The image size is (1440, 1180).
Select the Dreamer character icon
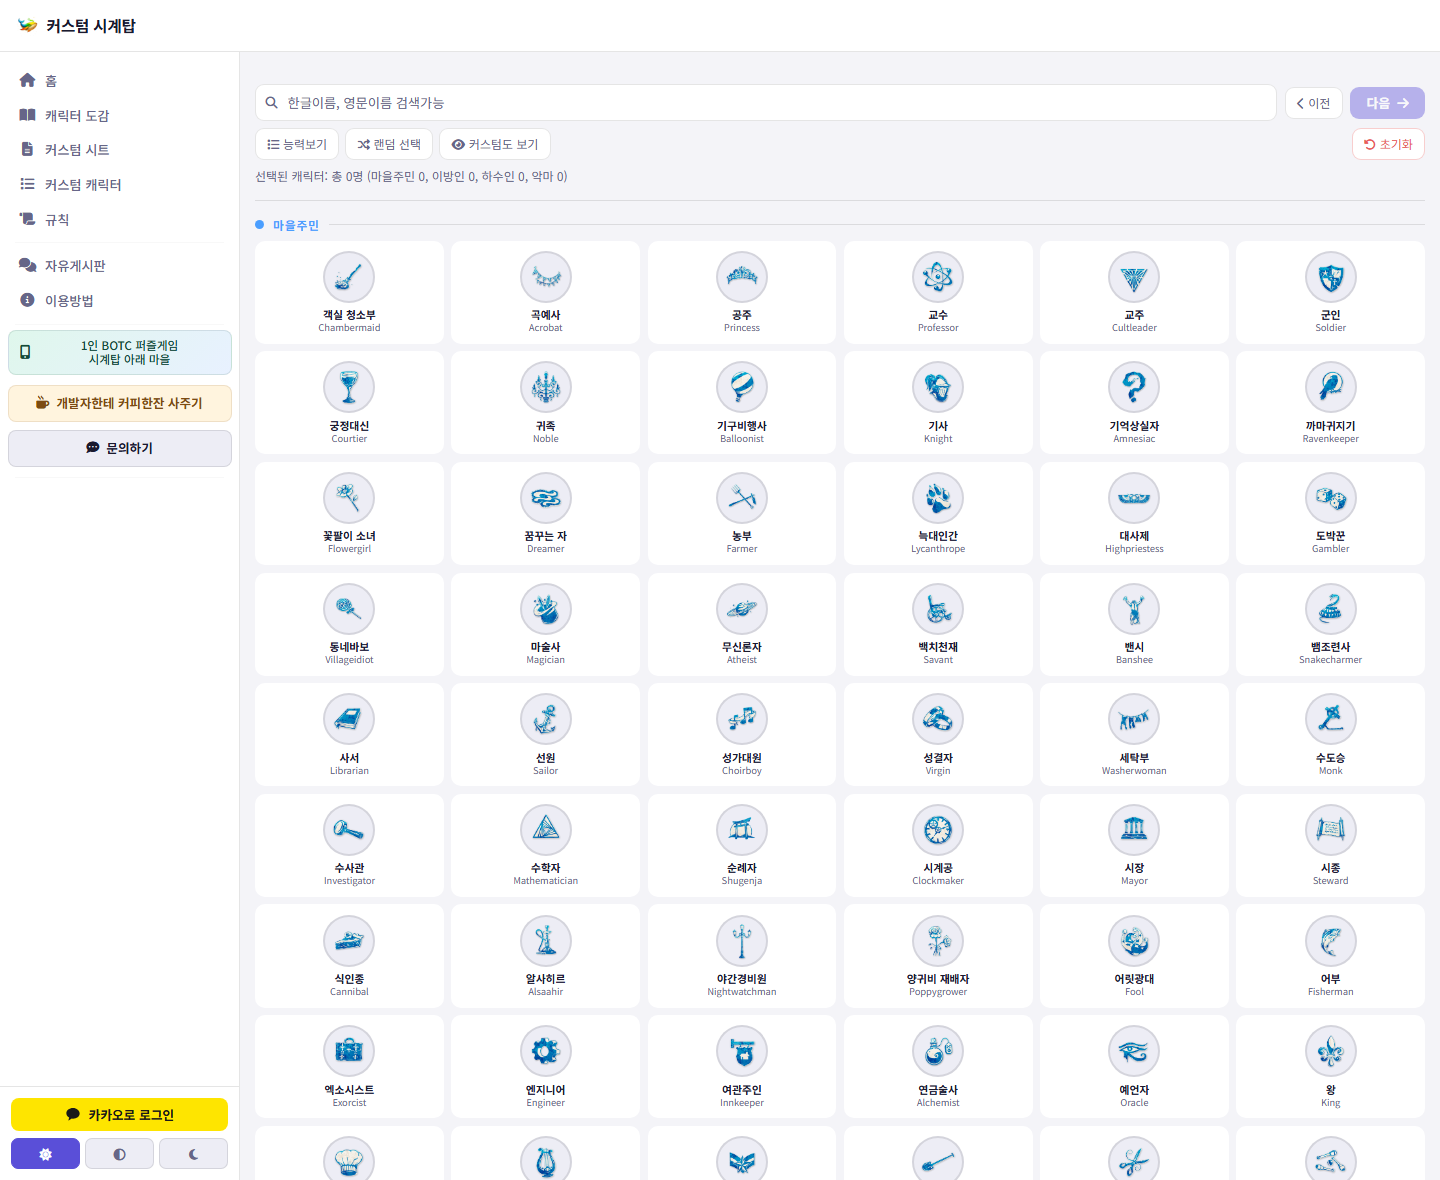pyautogui.click(x=546, y=498)
